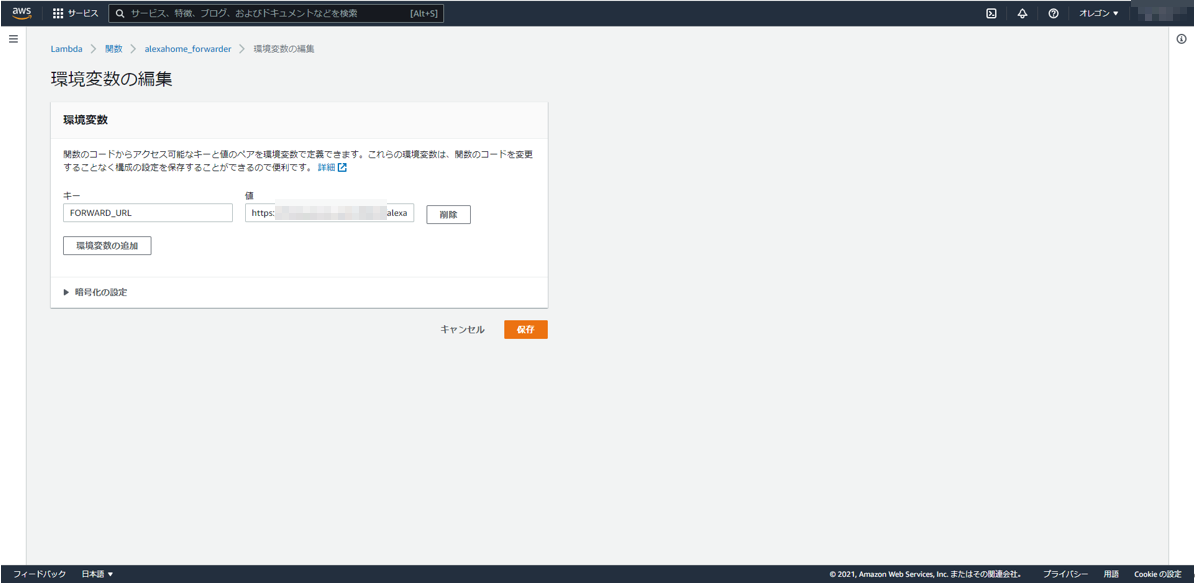1195x584 pixels.
Task: Open the alexahome_forwarder breadcrumb
Action: click(187, 49)
